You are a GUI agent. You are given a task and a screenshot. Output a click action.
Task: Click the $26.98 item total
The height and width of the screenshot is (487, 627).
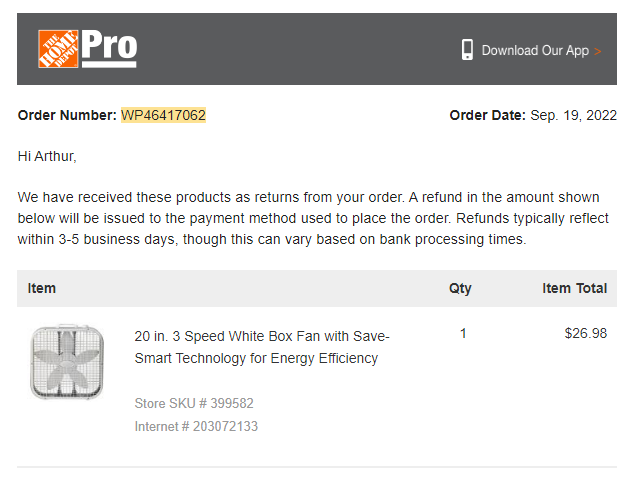click(586, 333)
